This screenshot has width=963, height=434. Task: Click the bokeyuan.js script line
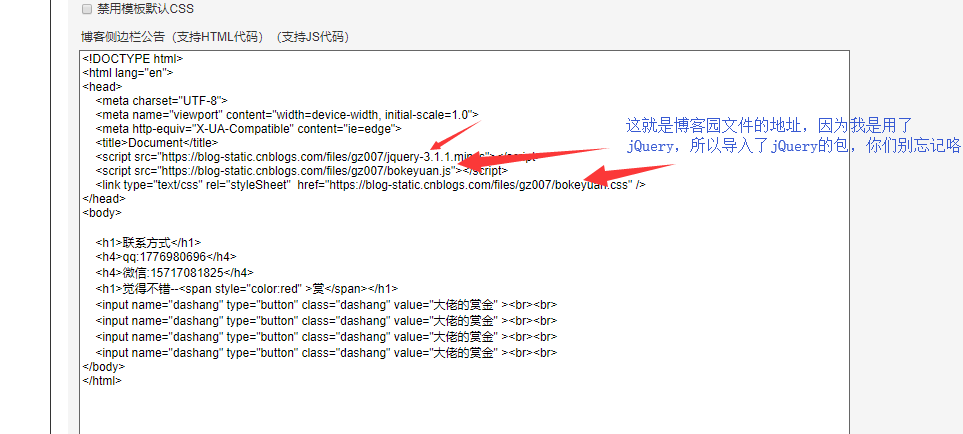click(x=302, y=170)
